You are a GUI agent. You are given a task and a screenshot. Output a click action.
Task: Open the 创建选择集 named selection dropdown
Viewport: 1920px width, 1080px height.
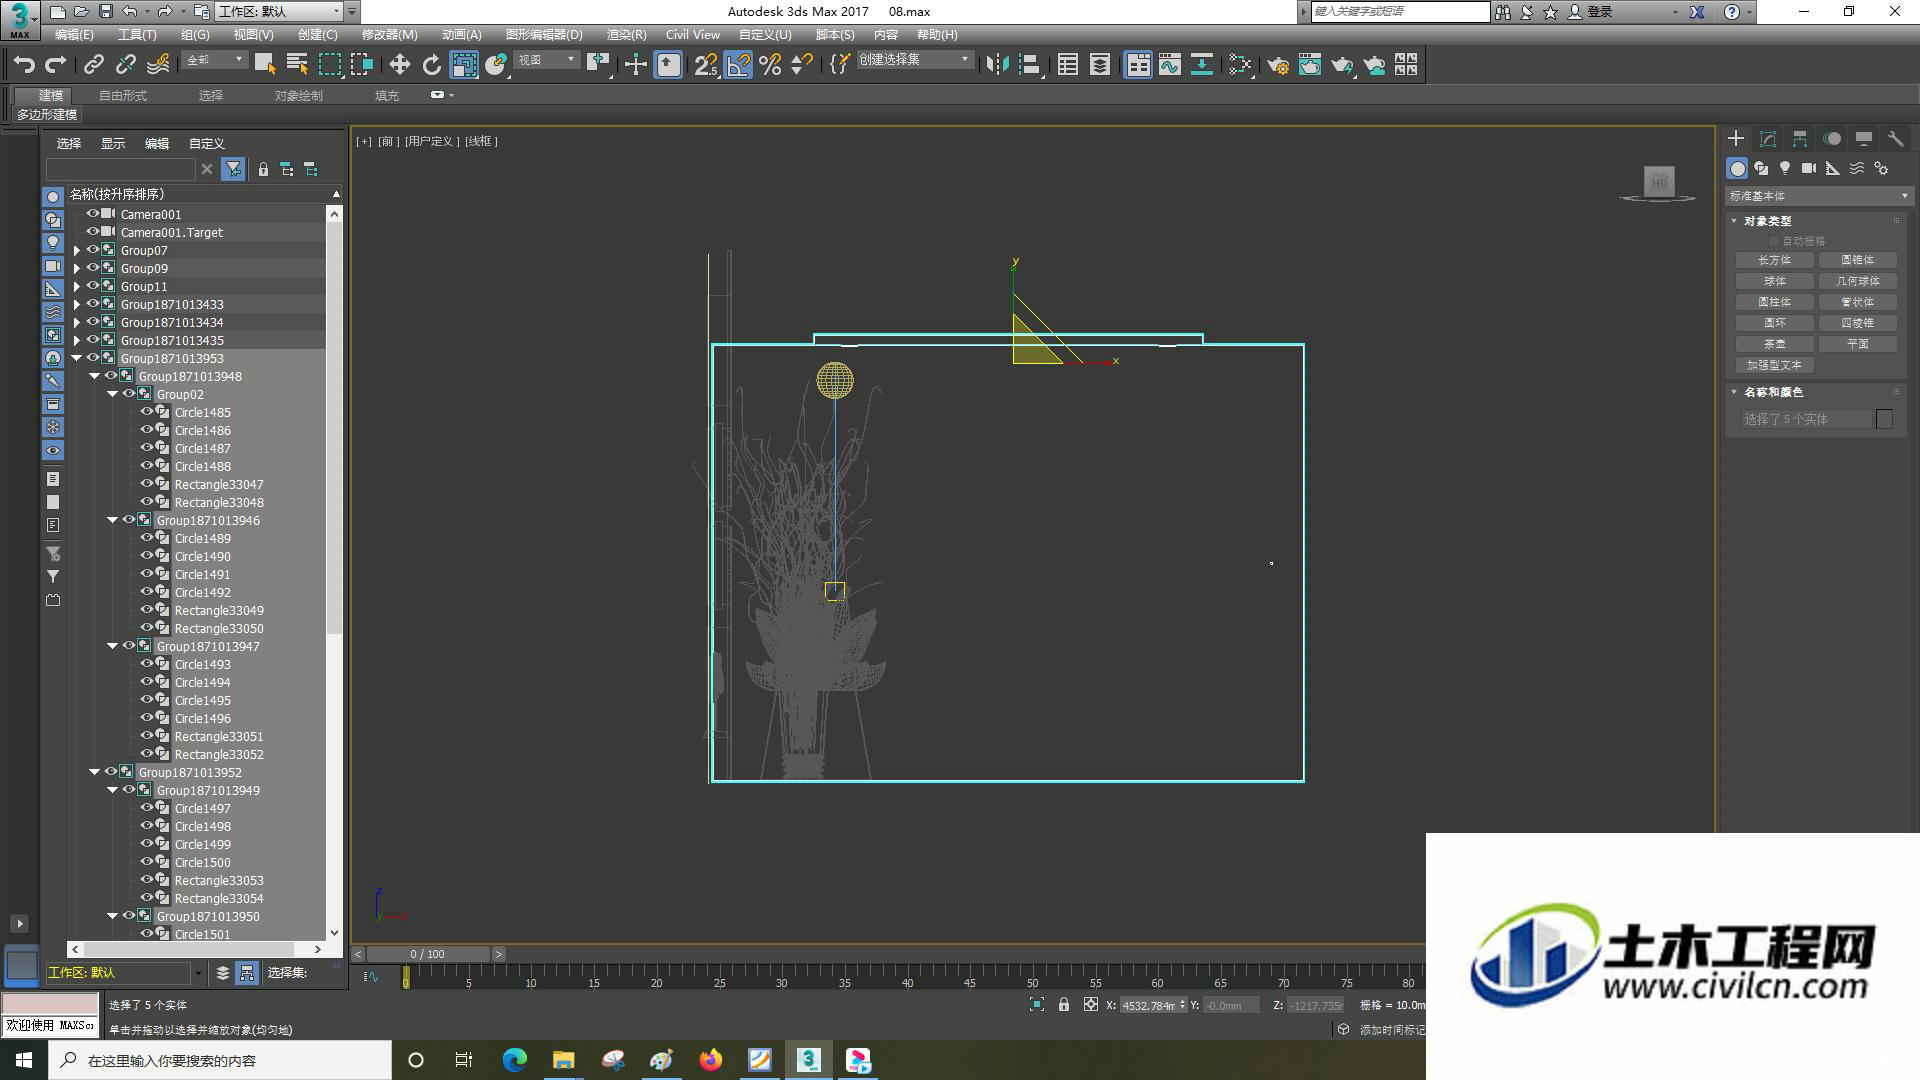[x=915, y=60]
